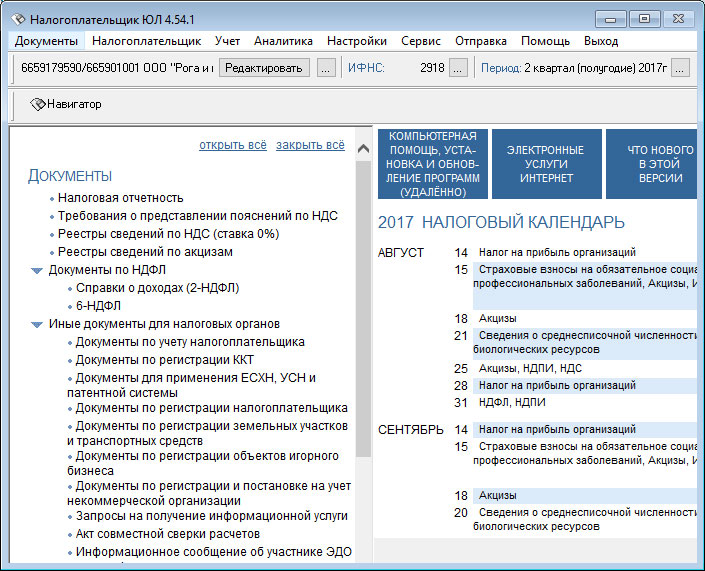Click September 15 Страховые взносы entry

(x=585, y=454)
